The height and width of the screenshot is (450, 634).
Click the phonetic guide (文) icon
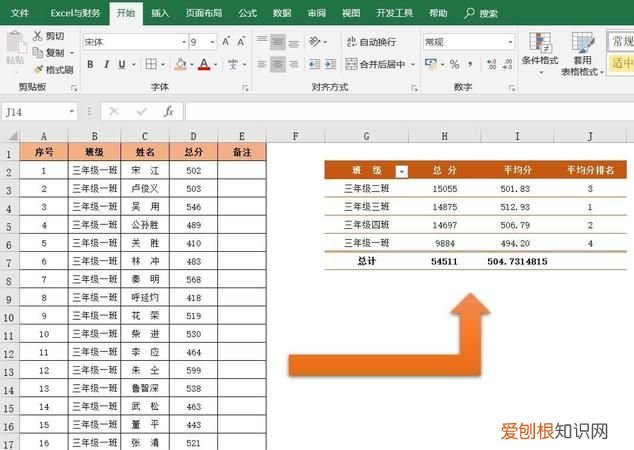click(x=233, y=64)
